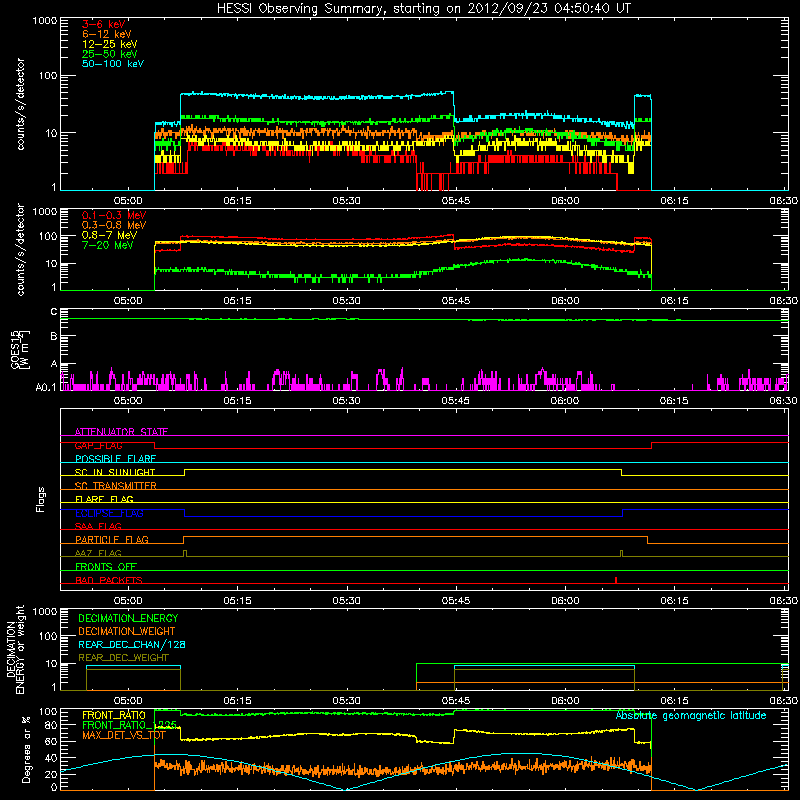Click the 0.8-7 MeV legend label
Viewport: 800px width, 800px height.
tap(109, 235)
